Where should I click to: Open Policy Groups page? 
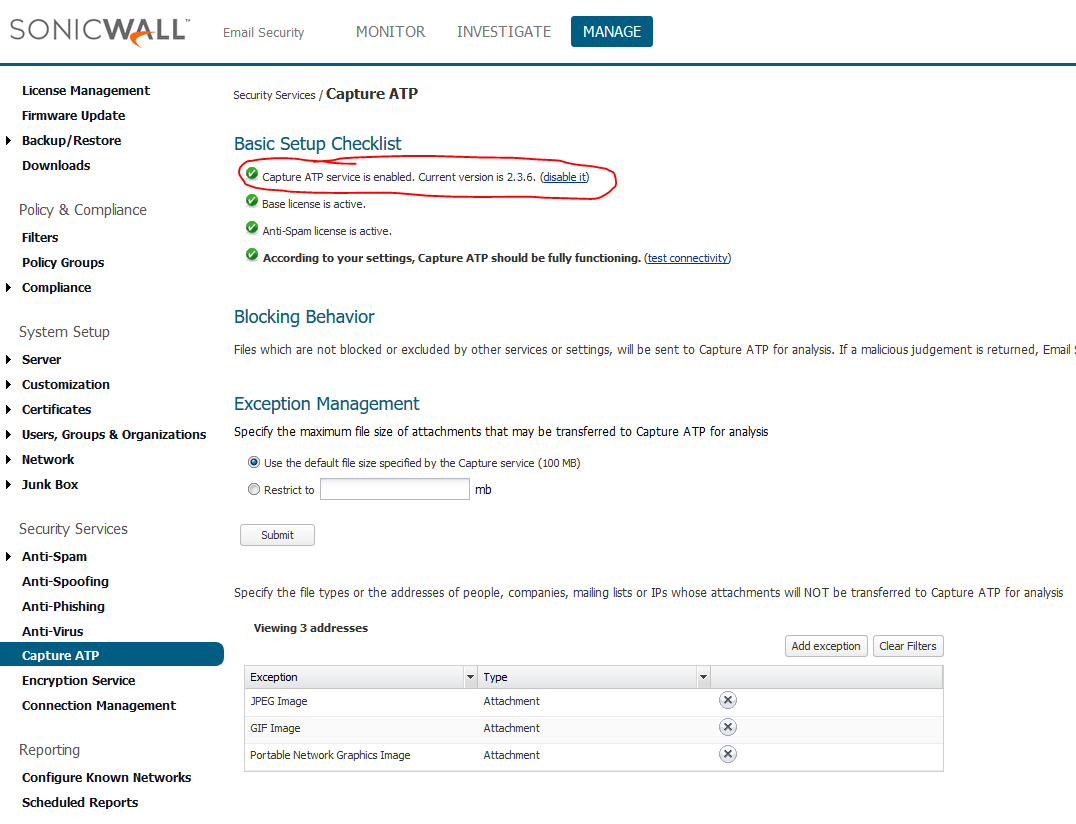click(63, 263)
